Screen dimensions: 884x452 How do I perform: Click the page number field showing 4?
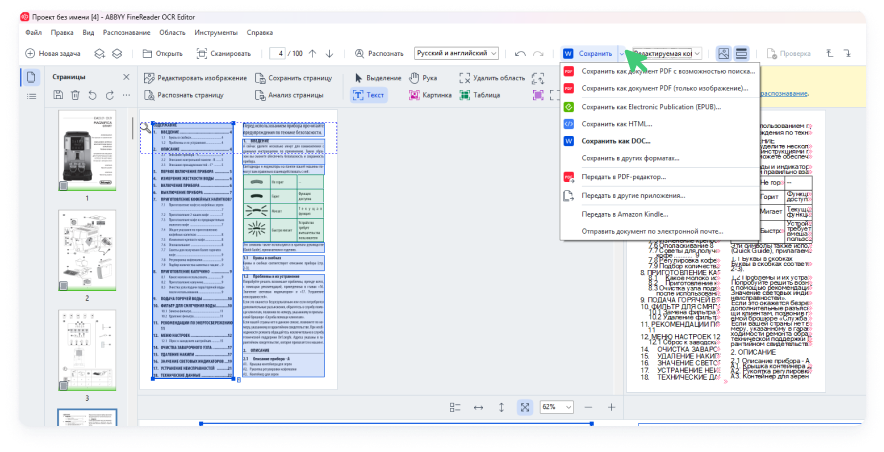tap(278, 54)
